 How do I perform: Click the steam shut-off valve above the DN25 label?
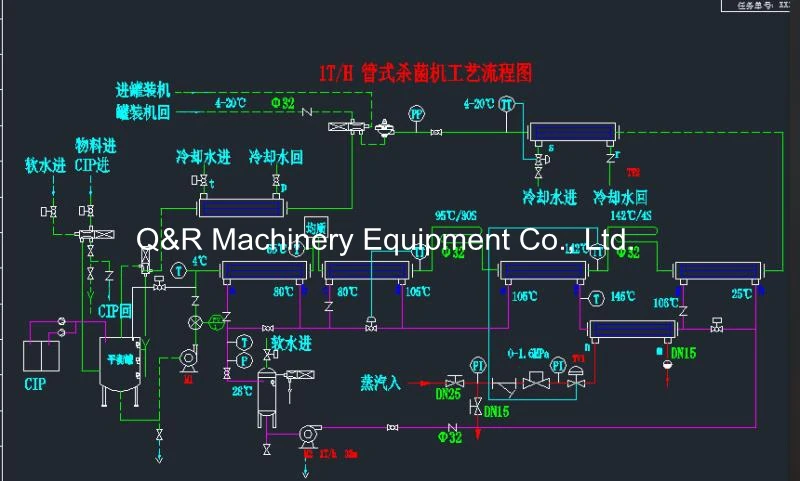454,381
